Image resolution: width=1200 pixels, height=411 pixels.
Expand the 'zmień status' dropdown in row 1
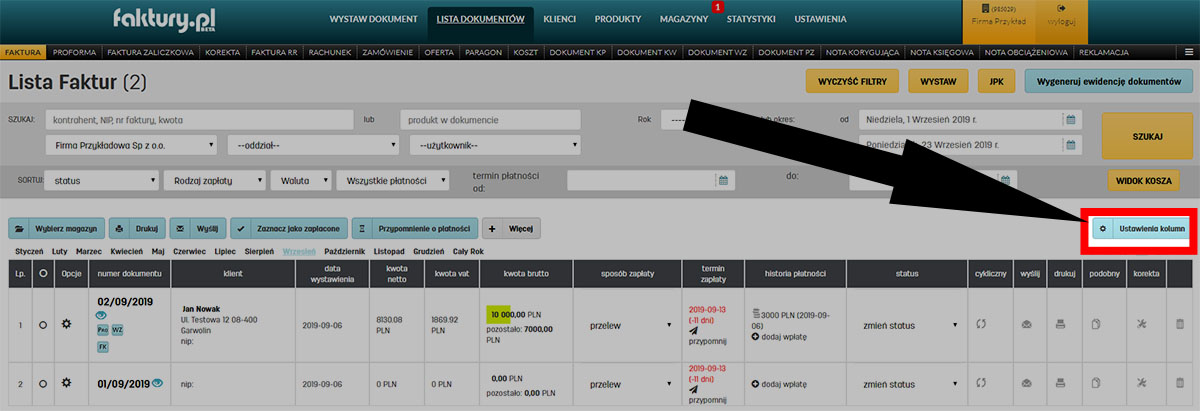click(x=909, y=324)
